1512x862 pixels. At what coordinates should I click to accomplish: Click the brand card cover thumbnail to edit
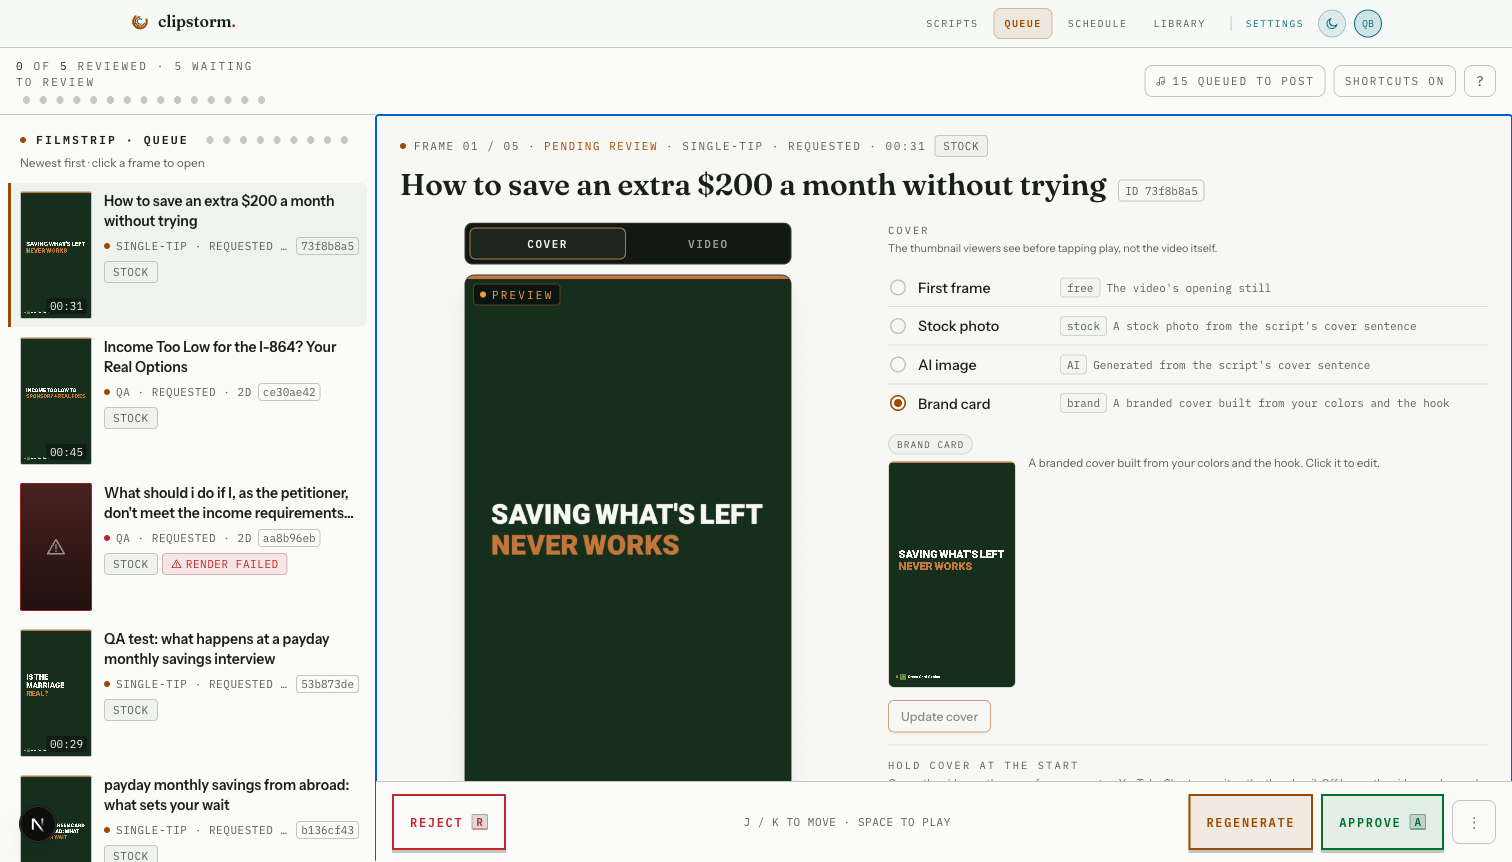click(x=952, y=574)
